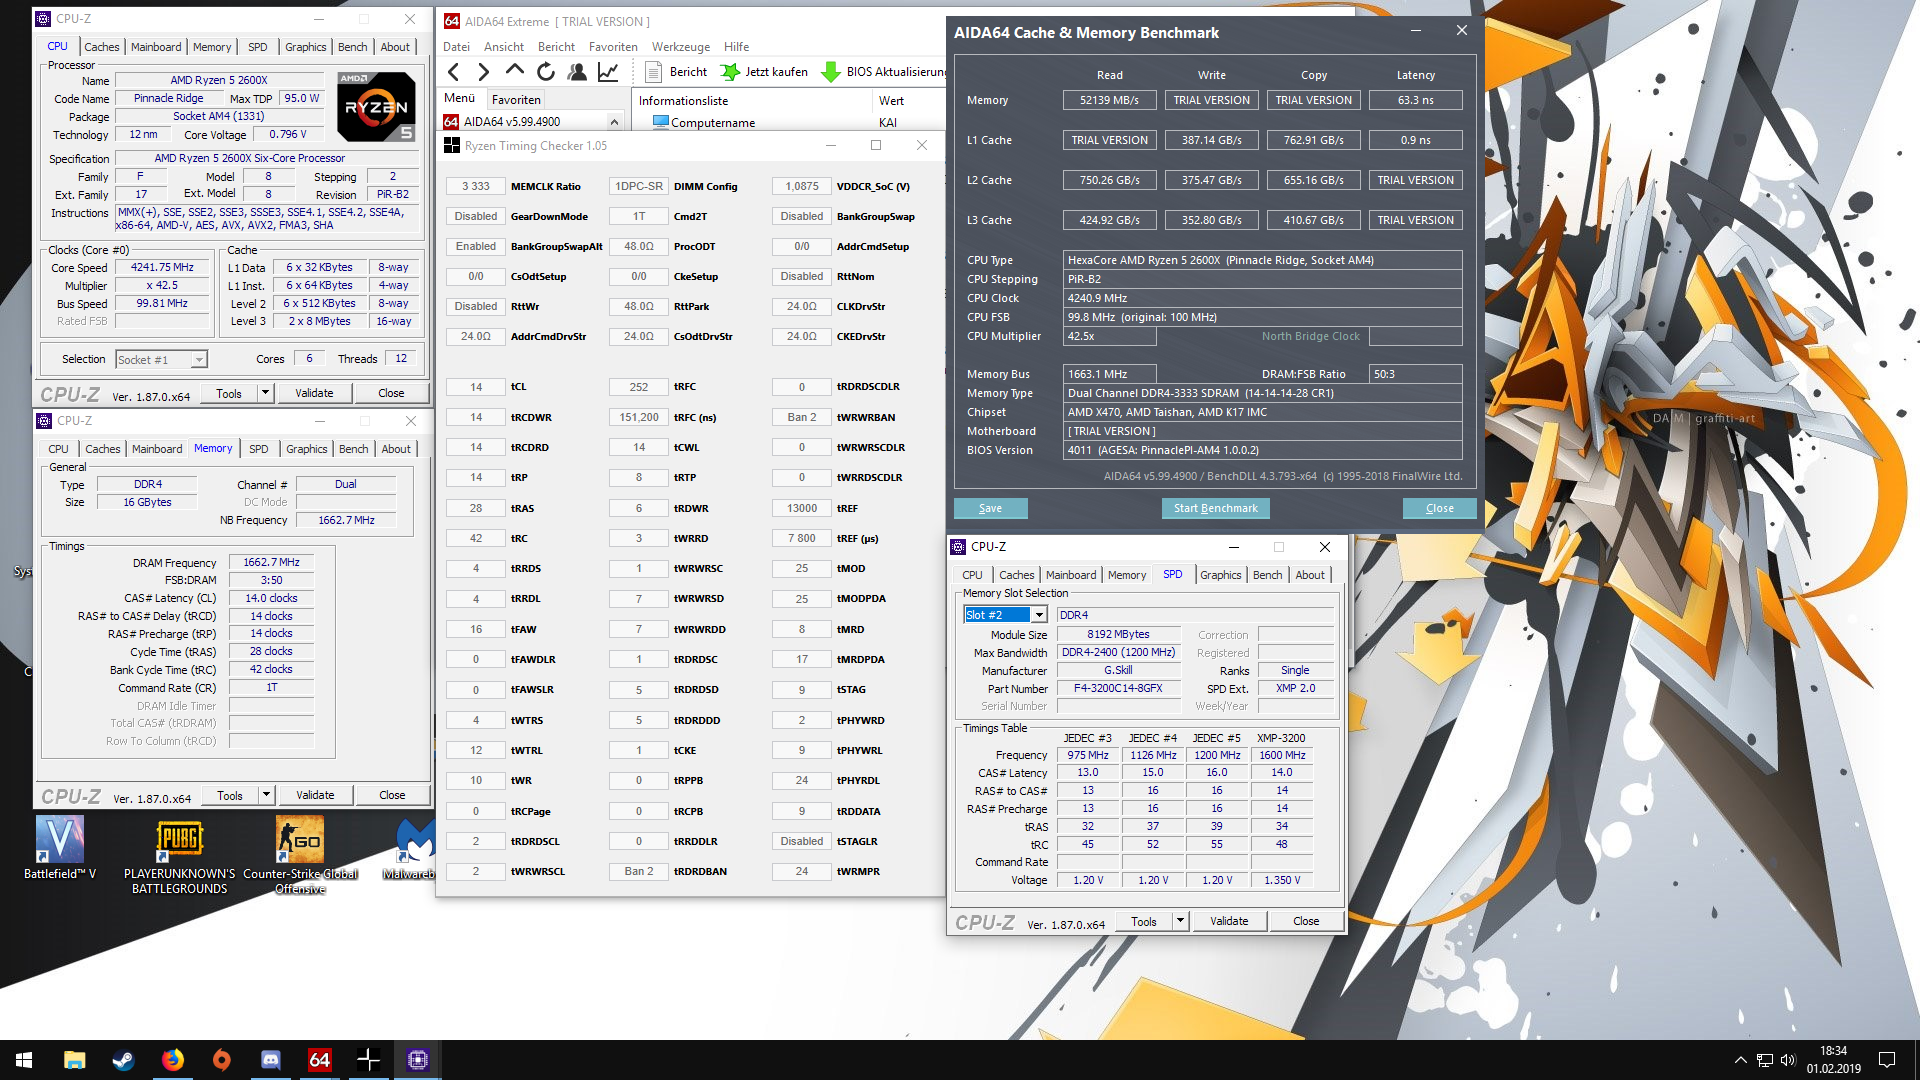Click the AIDA64 up-level arrow icon
Image resolution: width=1920 pixels, height=1080 pixels.
pyautogui.click(x=514, y=71)
